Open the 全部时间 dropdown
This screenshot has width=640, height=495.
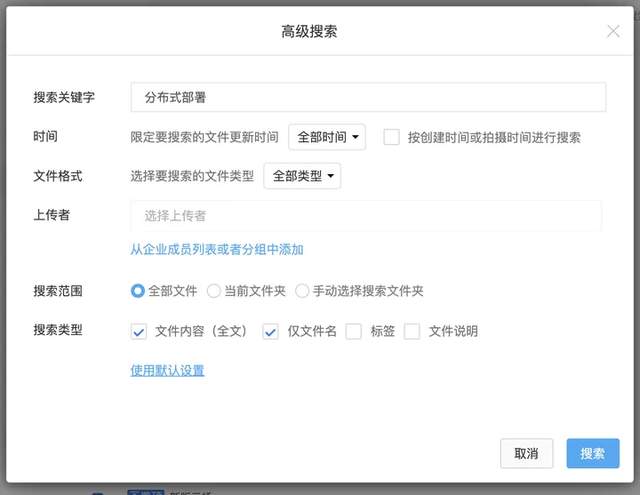coord(327,137)
